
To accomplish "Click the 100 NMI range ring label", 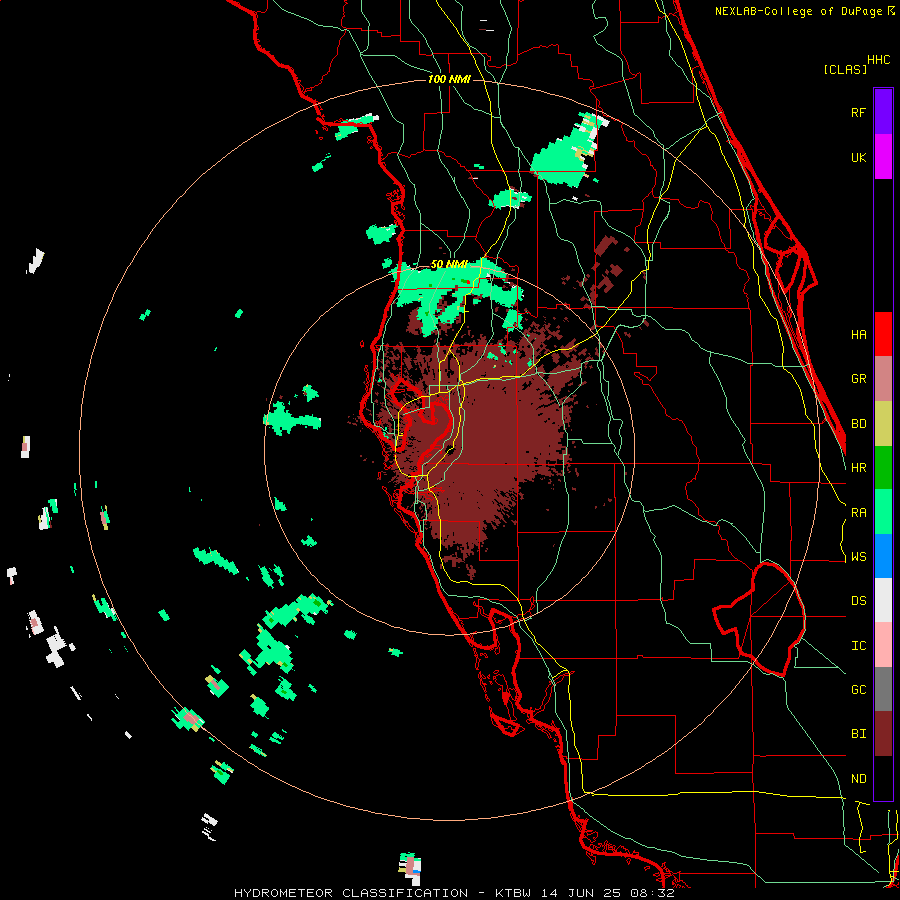I will point(449,79).
